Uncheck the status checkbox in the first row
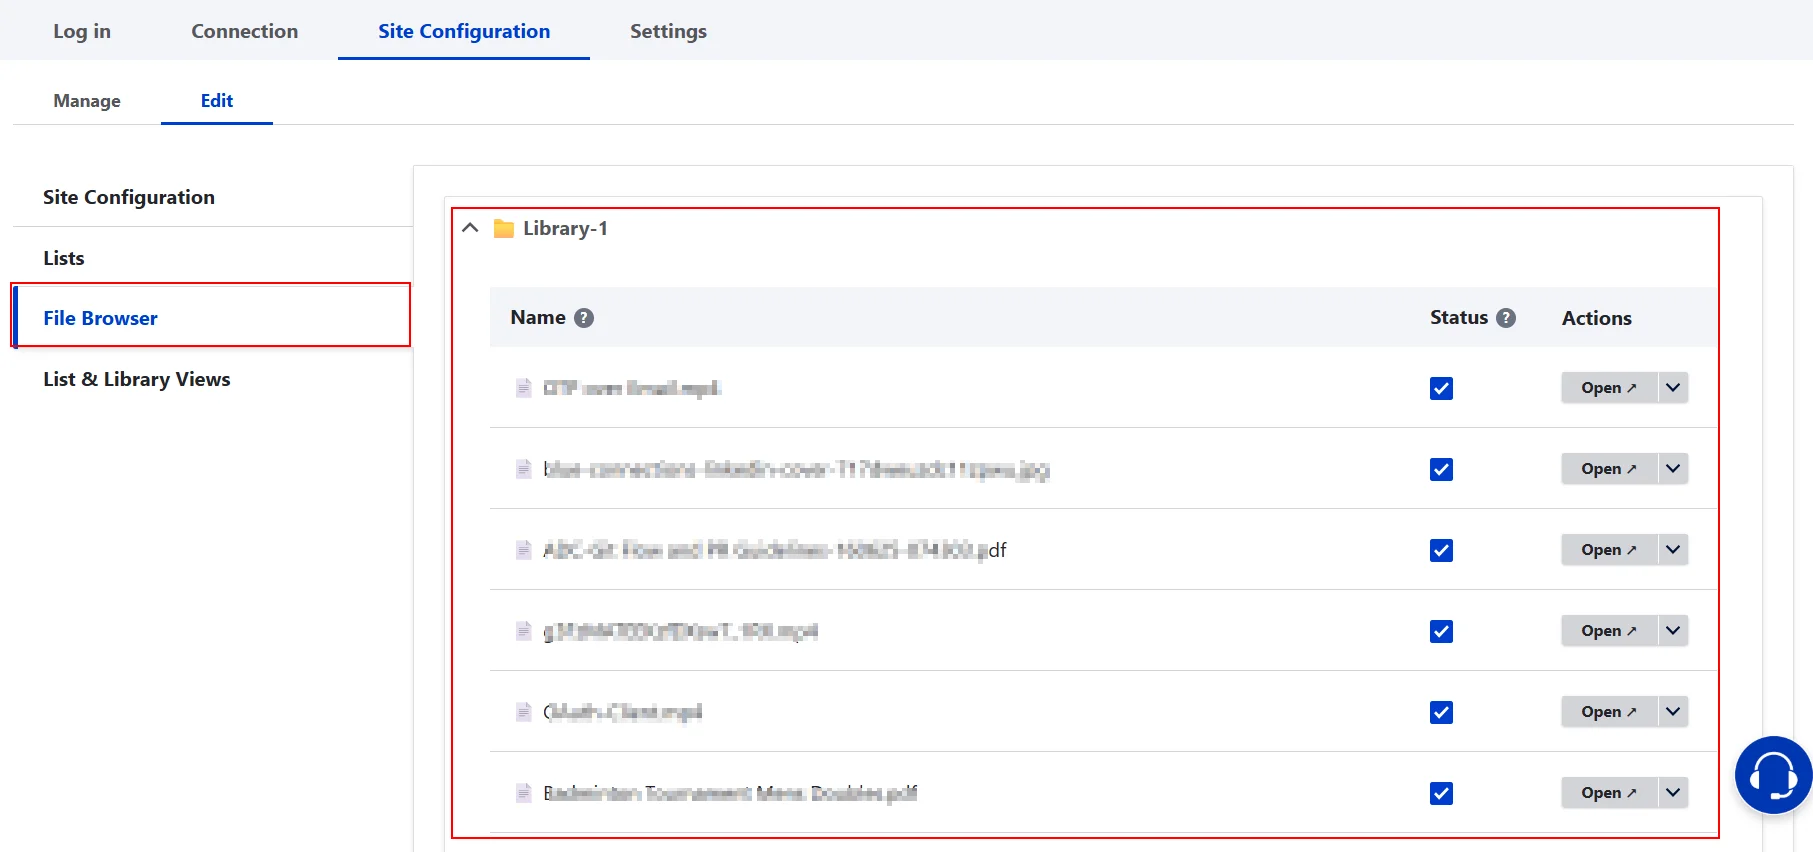Image resolution: width=1813 pixels, height=852 pixels. (x=1441, y=388)
